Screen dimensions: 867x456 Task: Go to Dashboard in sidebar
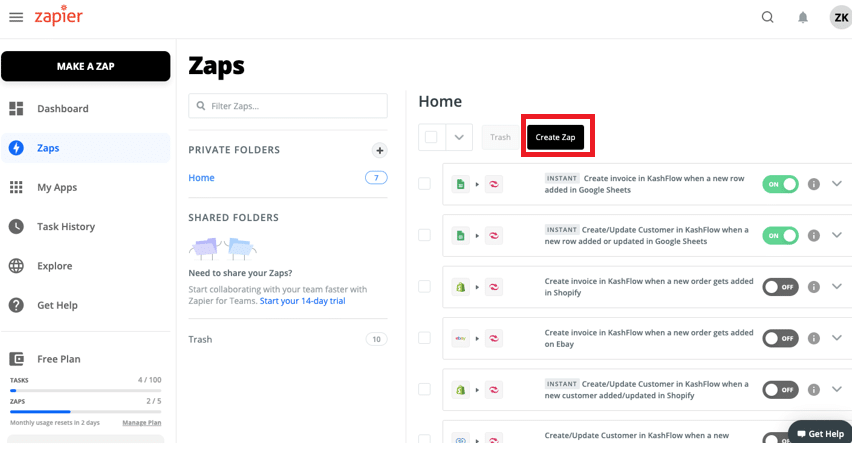point(62,109)
